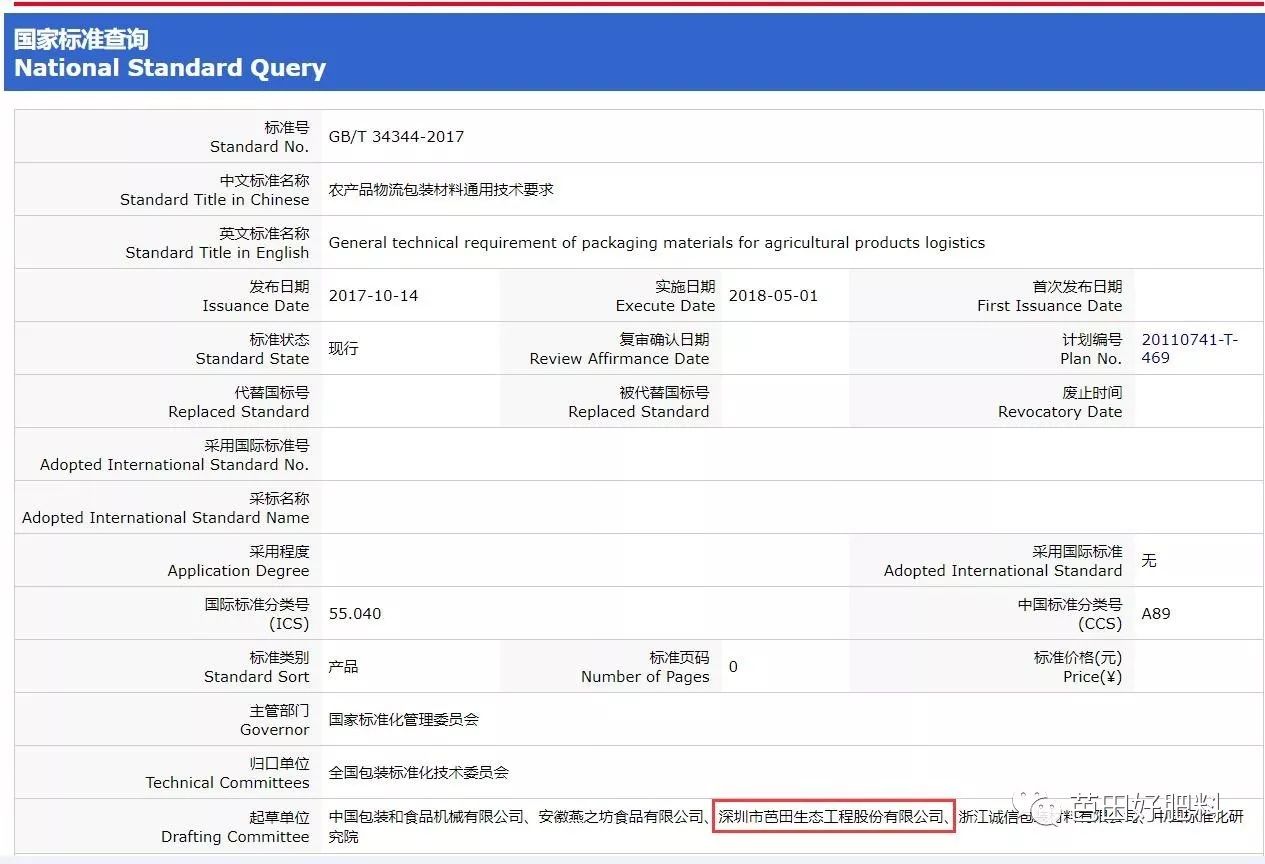Click the execute date 2018-05-01
The image size is (1265, 864).
(x=773, y=296)
